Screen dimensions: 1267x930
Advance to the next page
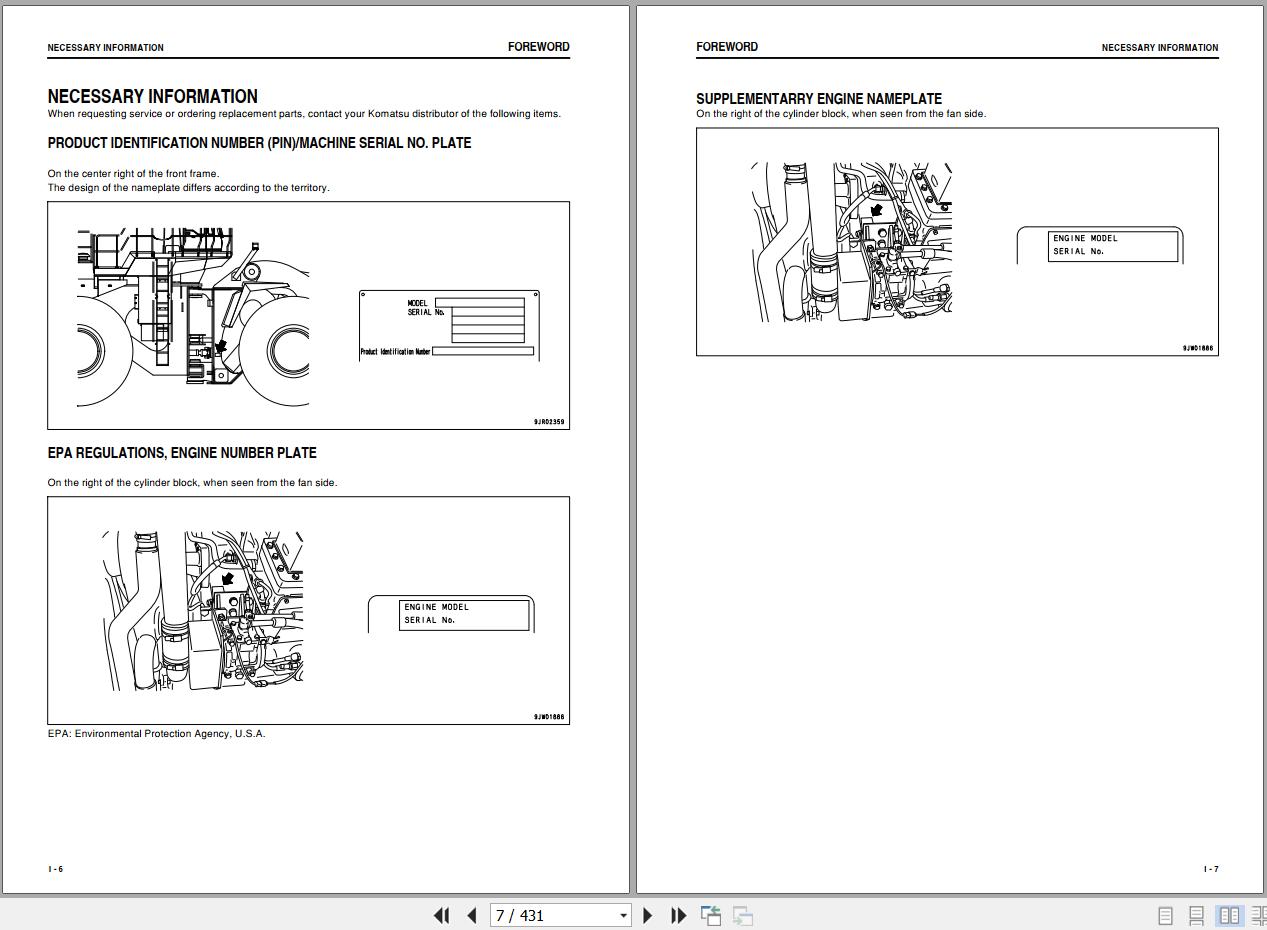pos(647,915)
